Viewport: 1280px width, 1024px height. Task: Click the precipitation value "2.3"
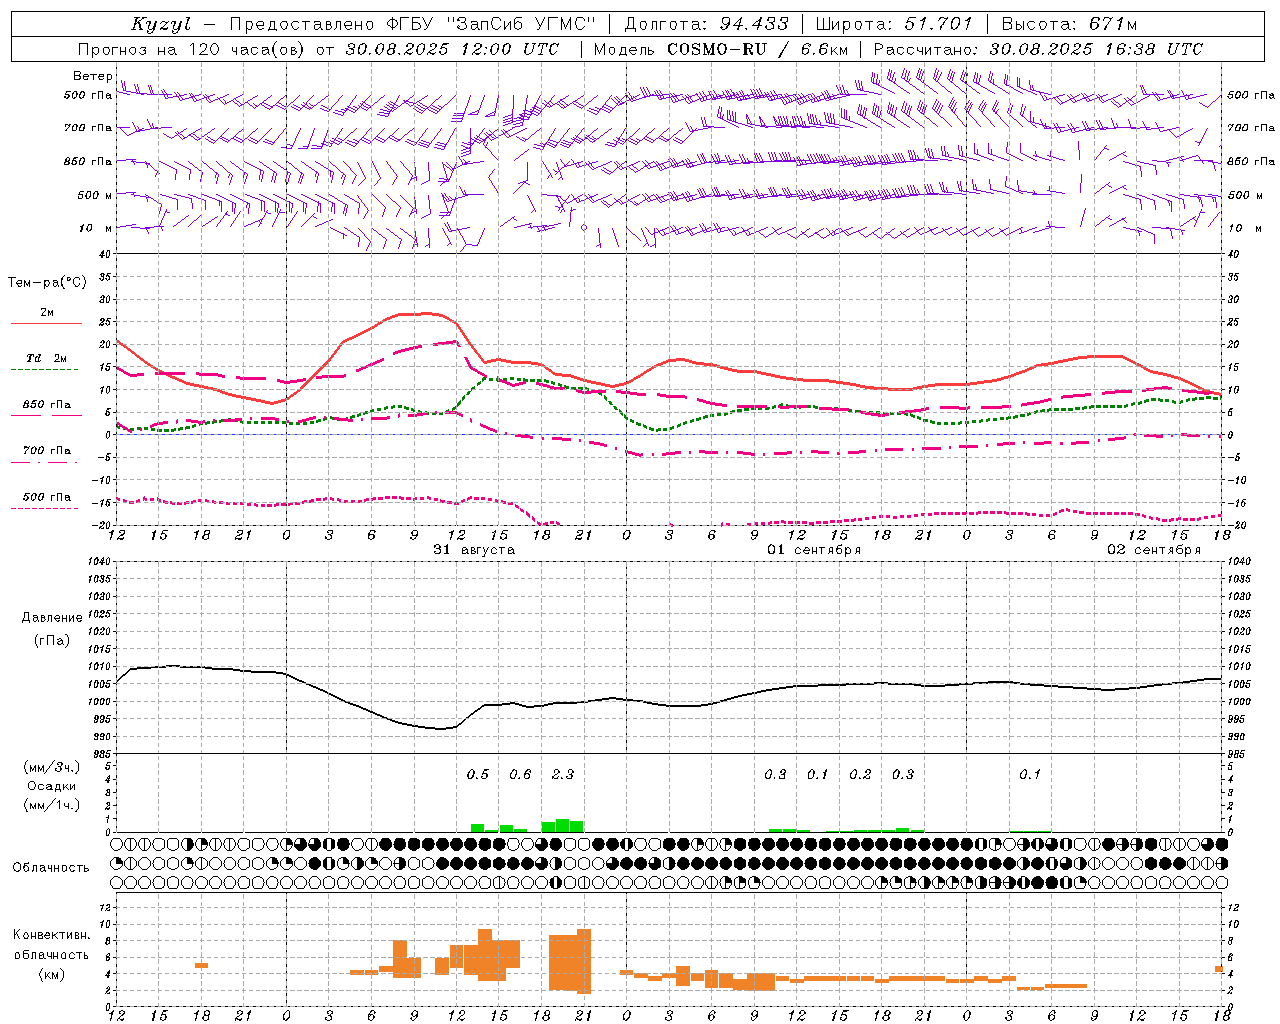563,774
